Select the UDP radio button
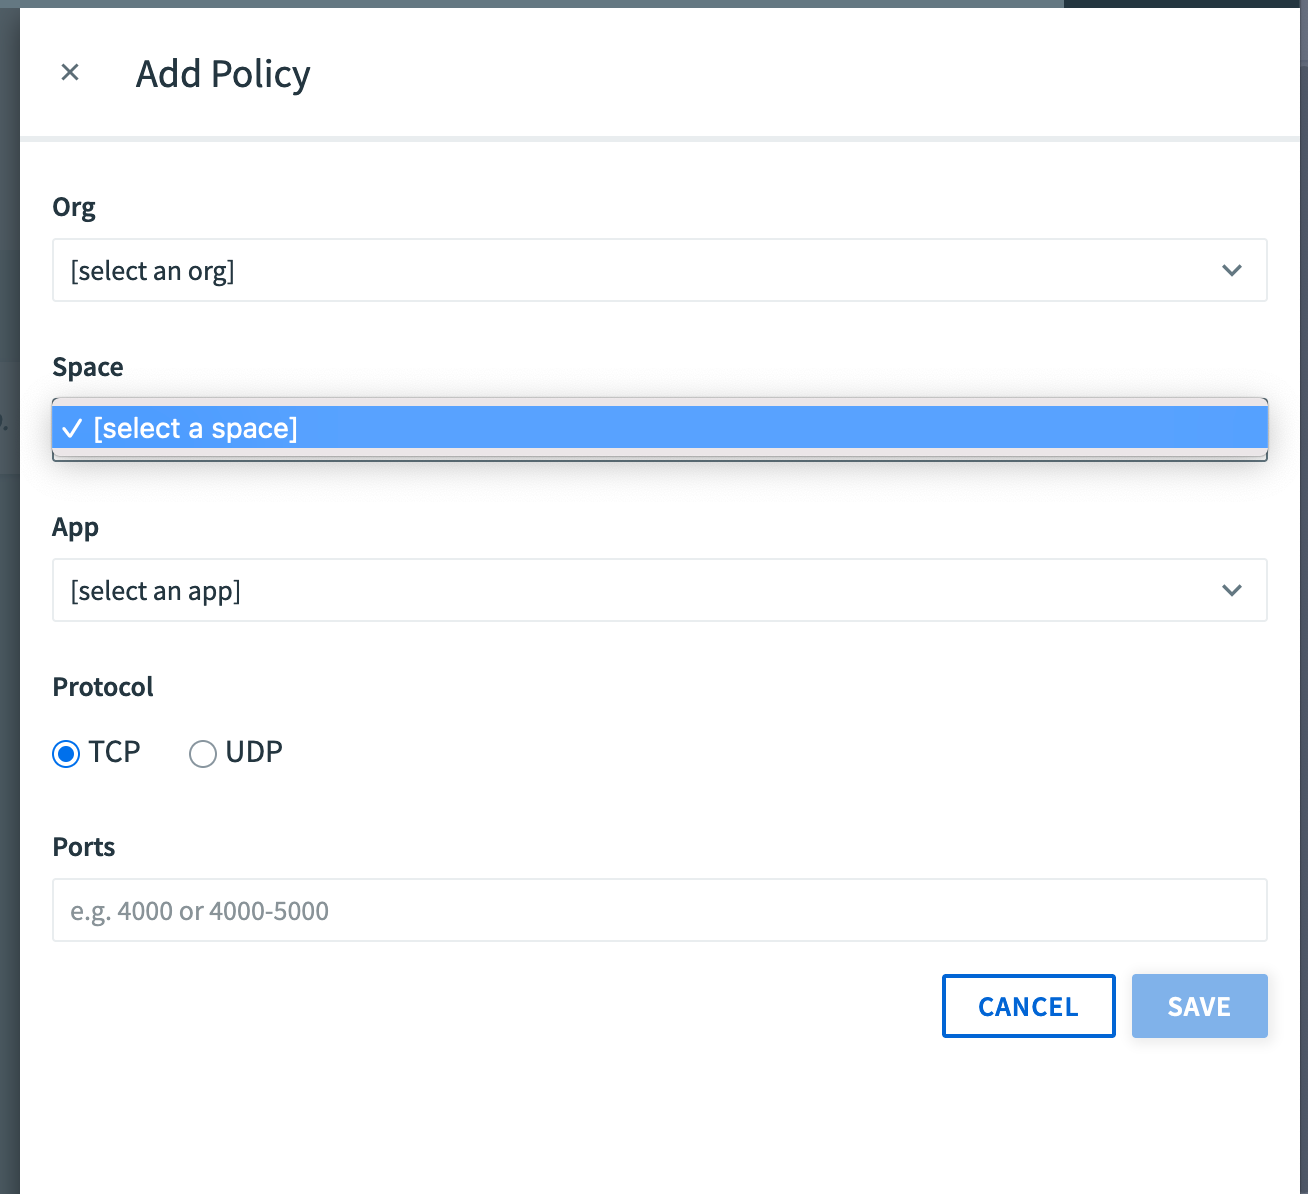This screenshot has height=1194, width=1308. click(x=203, y=753)
